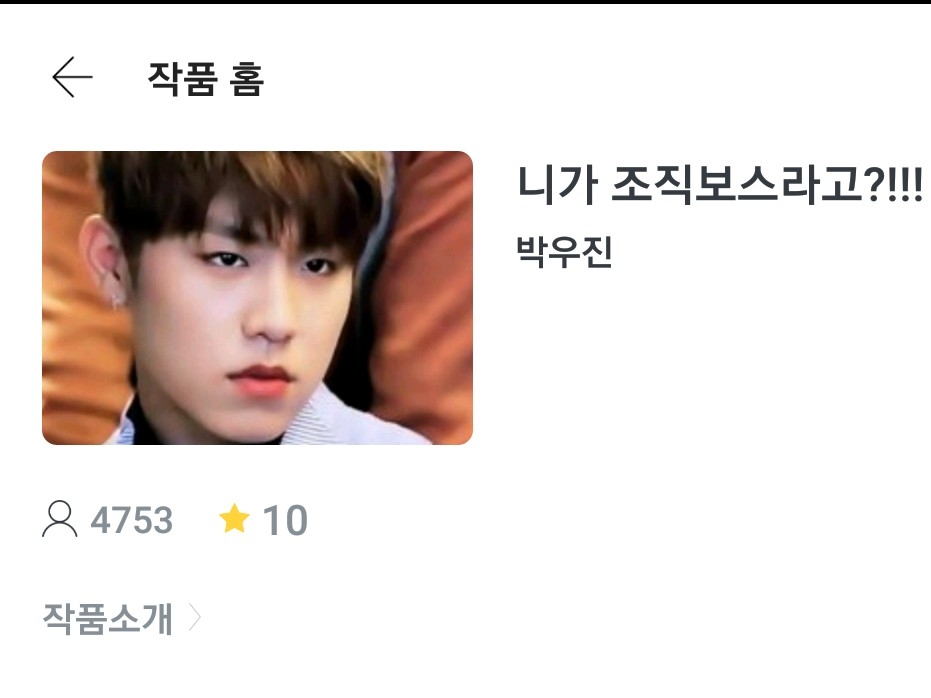Image resolution: width=931 pixels, height=698 pixels.
Task: Click the 4753 subscriber count
Action: (x=131, y=520)
